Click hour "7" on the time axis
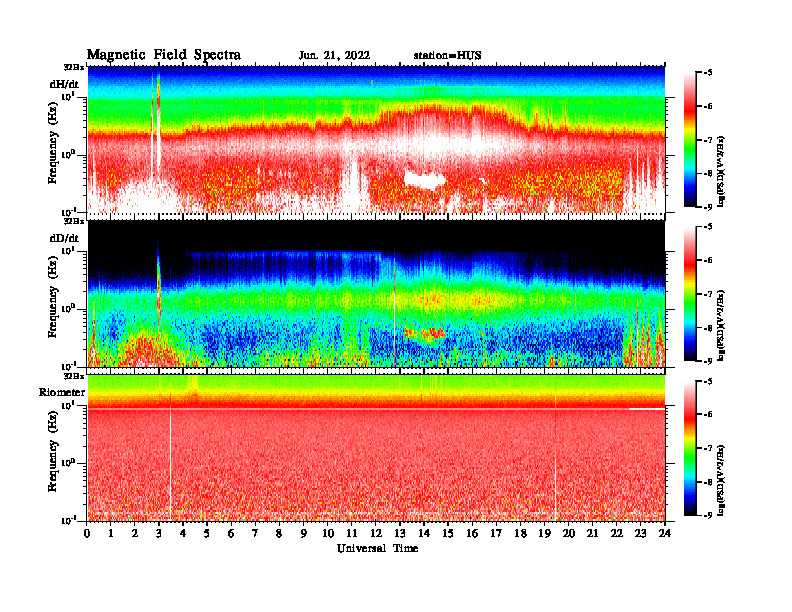The width and height of the screenshot is (792, 612). 256,533
